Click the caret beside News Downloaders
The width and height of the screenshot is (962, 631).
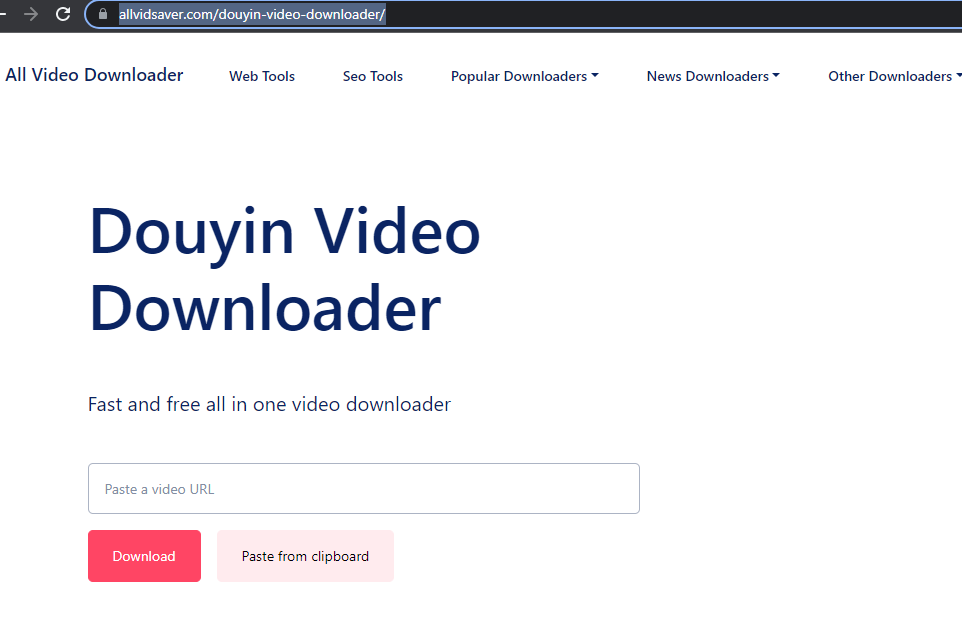pos(776,75)
